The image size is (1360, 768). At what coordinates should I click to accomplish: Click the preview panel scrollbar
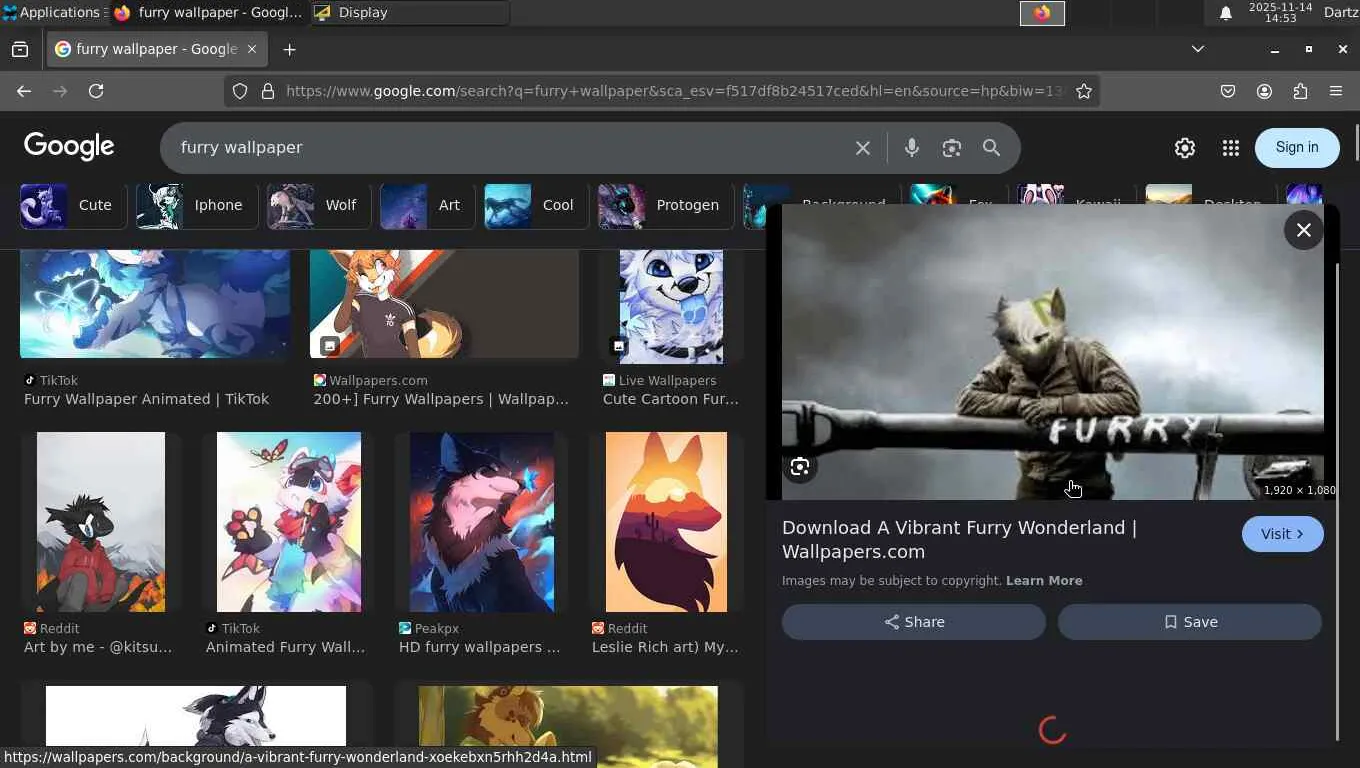[x=1337, y=500]
